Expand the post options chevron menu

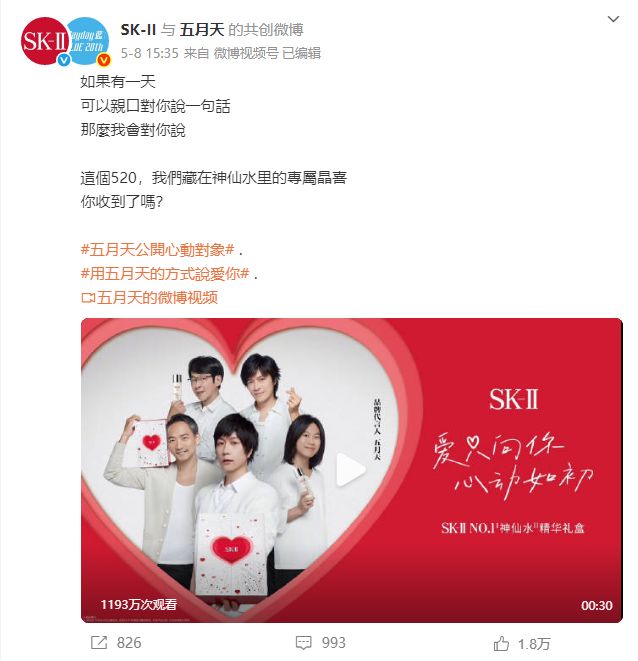613,19
